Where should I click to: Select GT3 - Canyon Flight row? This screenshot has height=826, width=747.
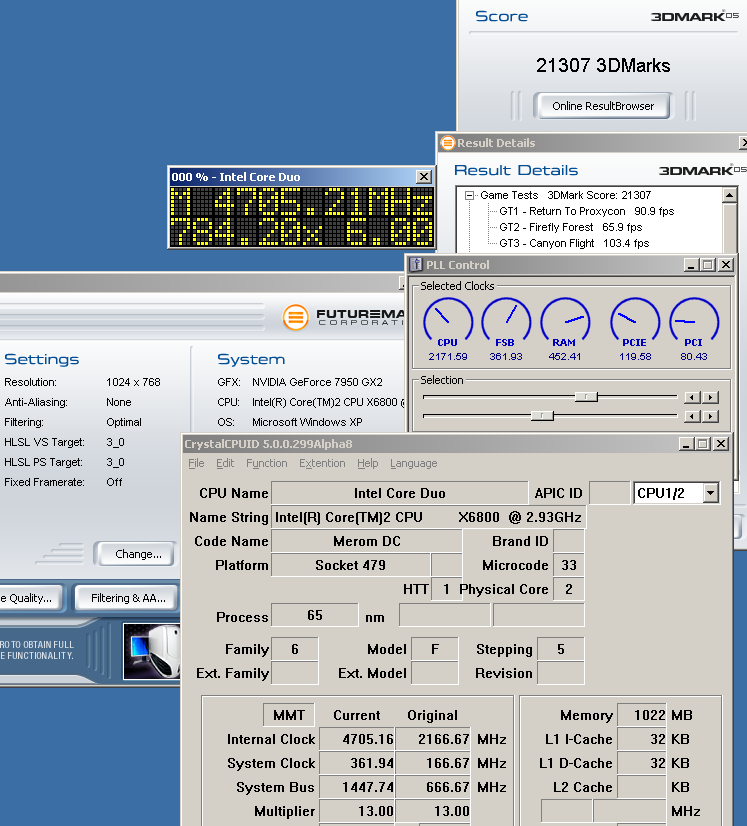[574, 243]
